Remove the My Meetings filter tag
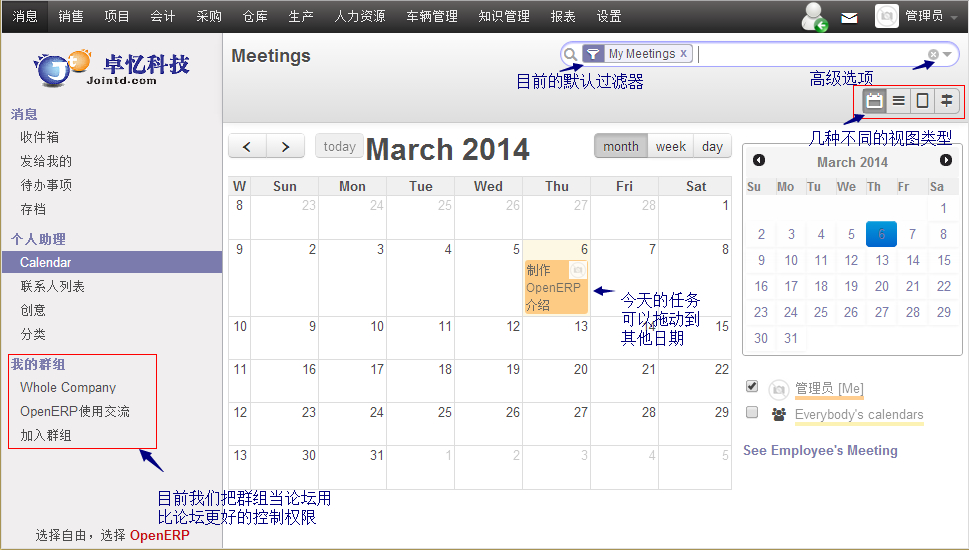 point(684,54)
